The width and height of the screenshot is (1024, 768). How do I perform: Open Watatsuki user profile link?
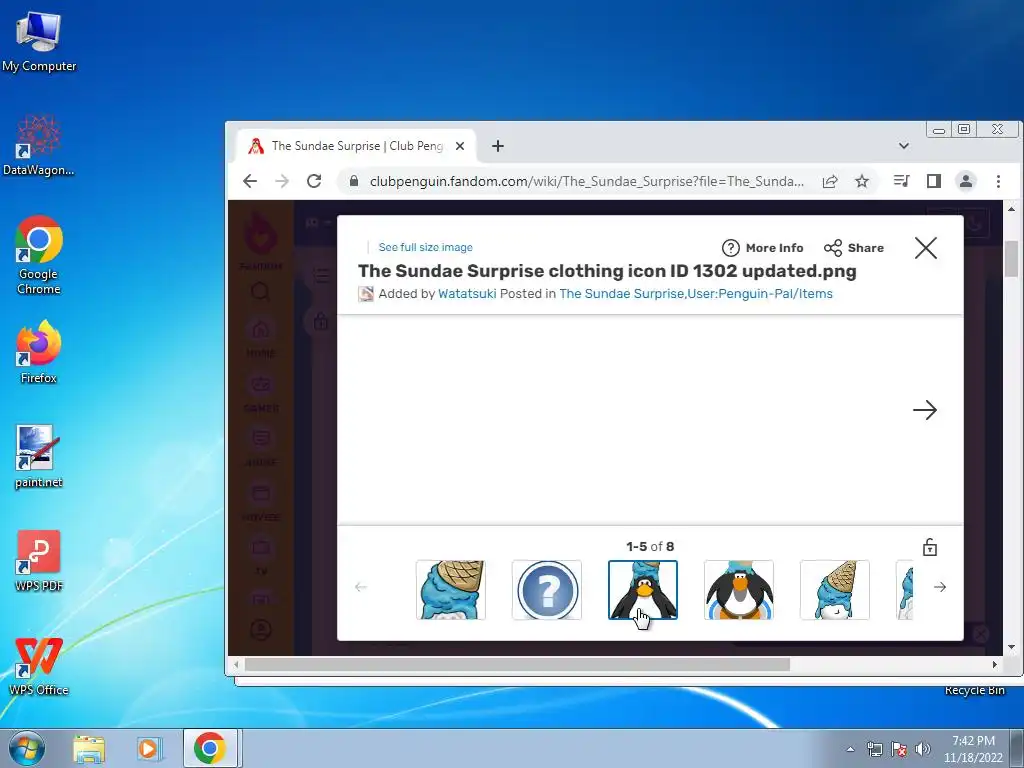coord(467,293)
